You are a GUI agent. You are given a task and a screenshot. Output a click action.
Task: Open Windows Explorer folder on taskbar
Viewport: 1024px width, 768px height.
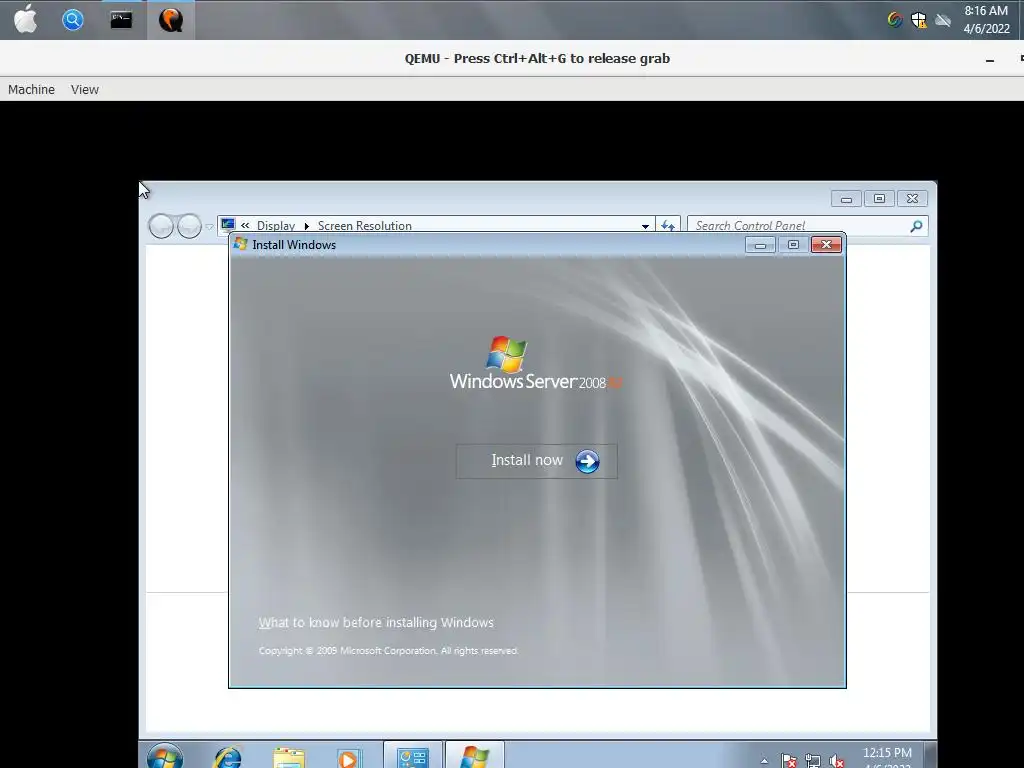[x=289, y=758]
